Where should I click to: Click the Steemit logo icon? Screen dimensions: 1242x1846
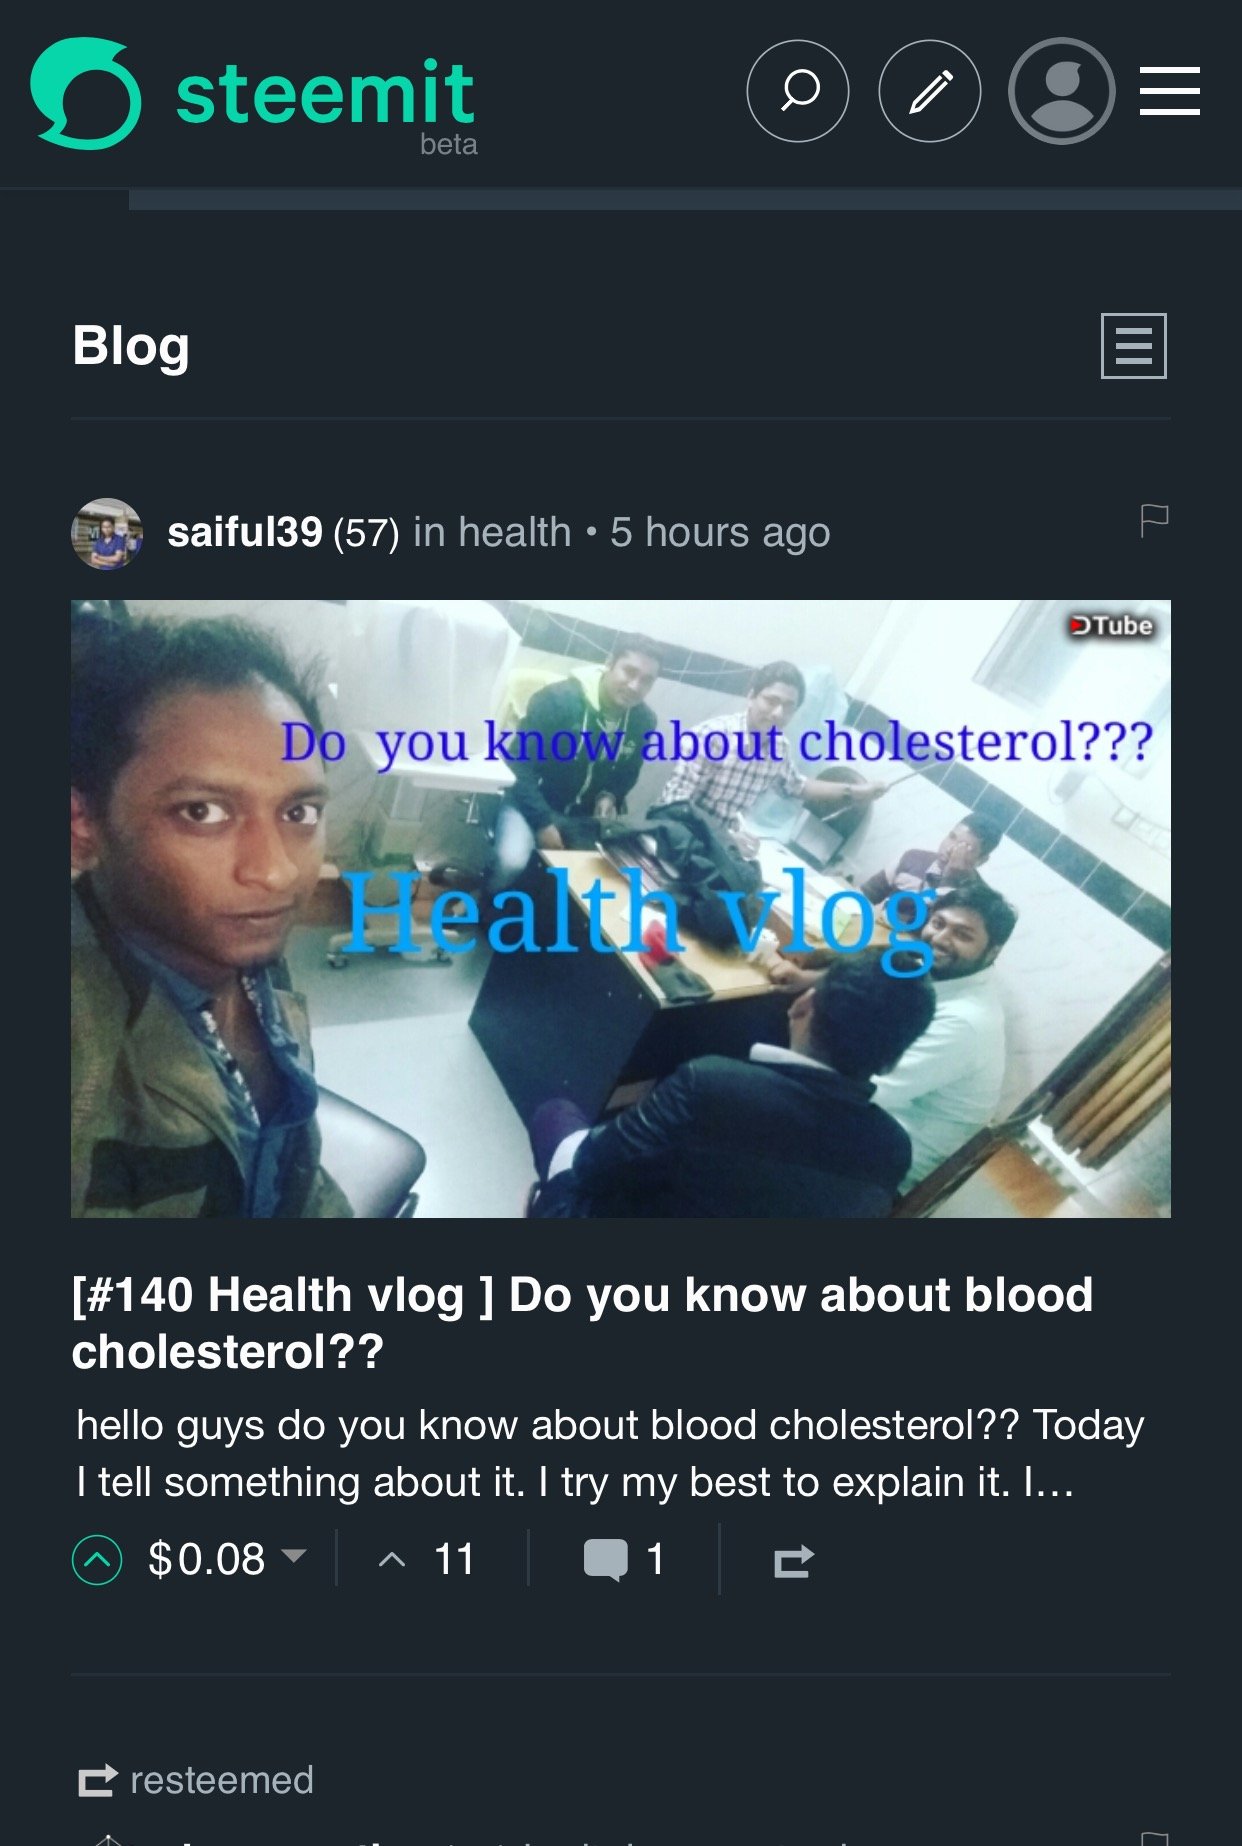pos(86,93)
